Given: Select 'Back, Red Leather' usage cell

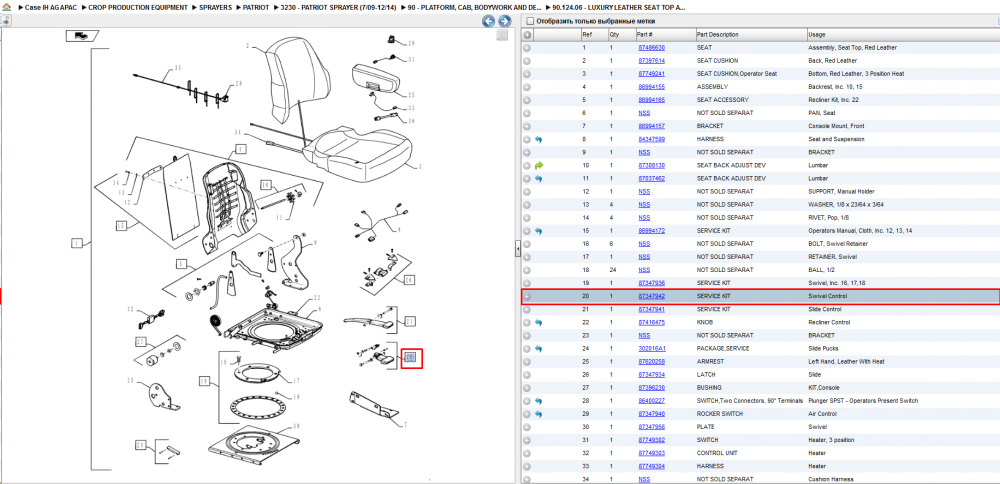Looking at the screenshot, I should pos(832,61).
